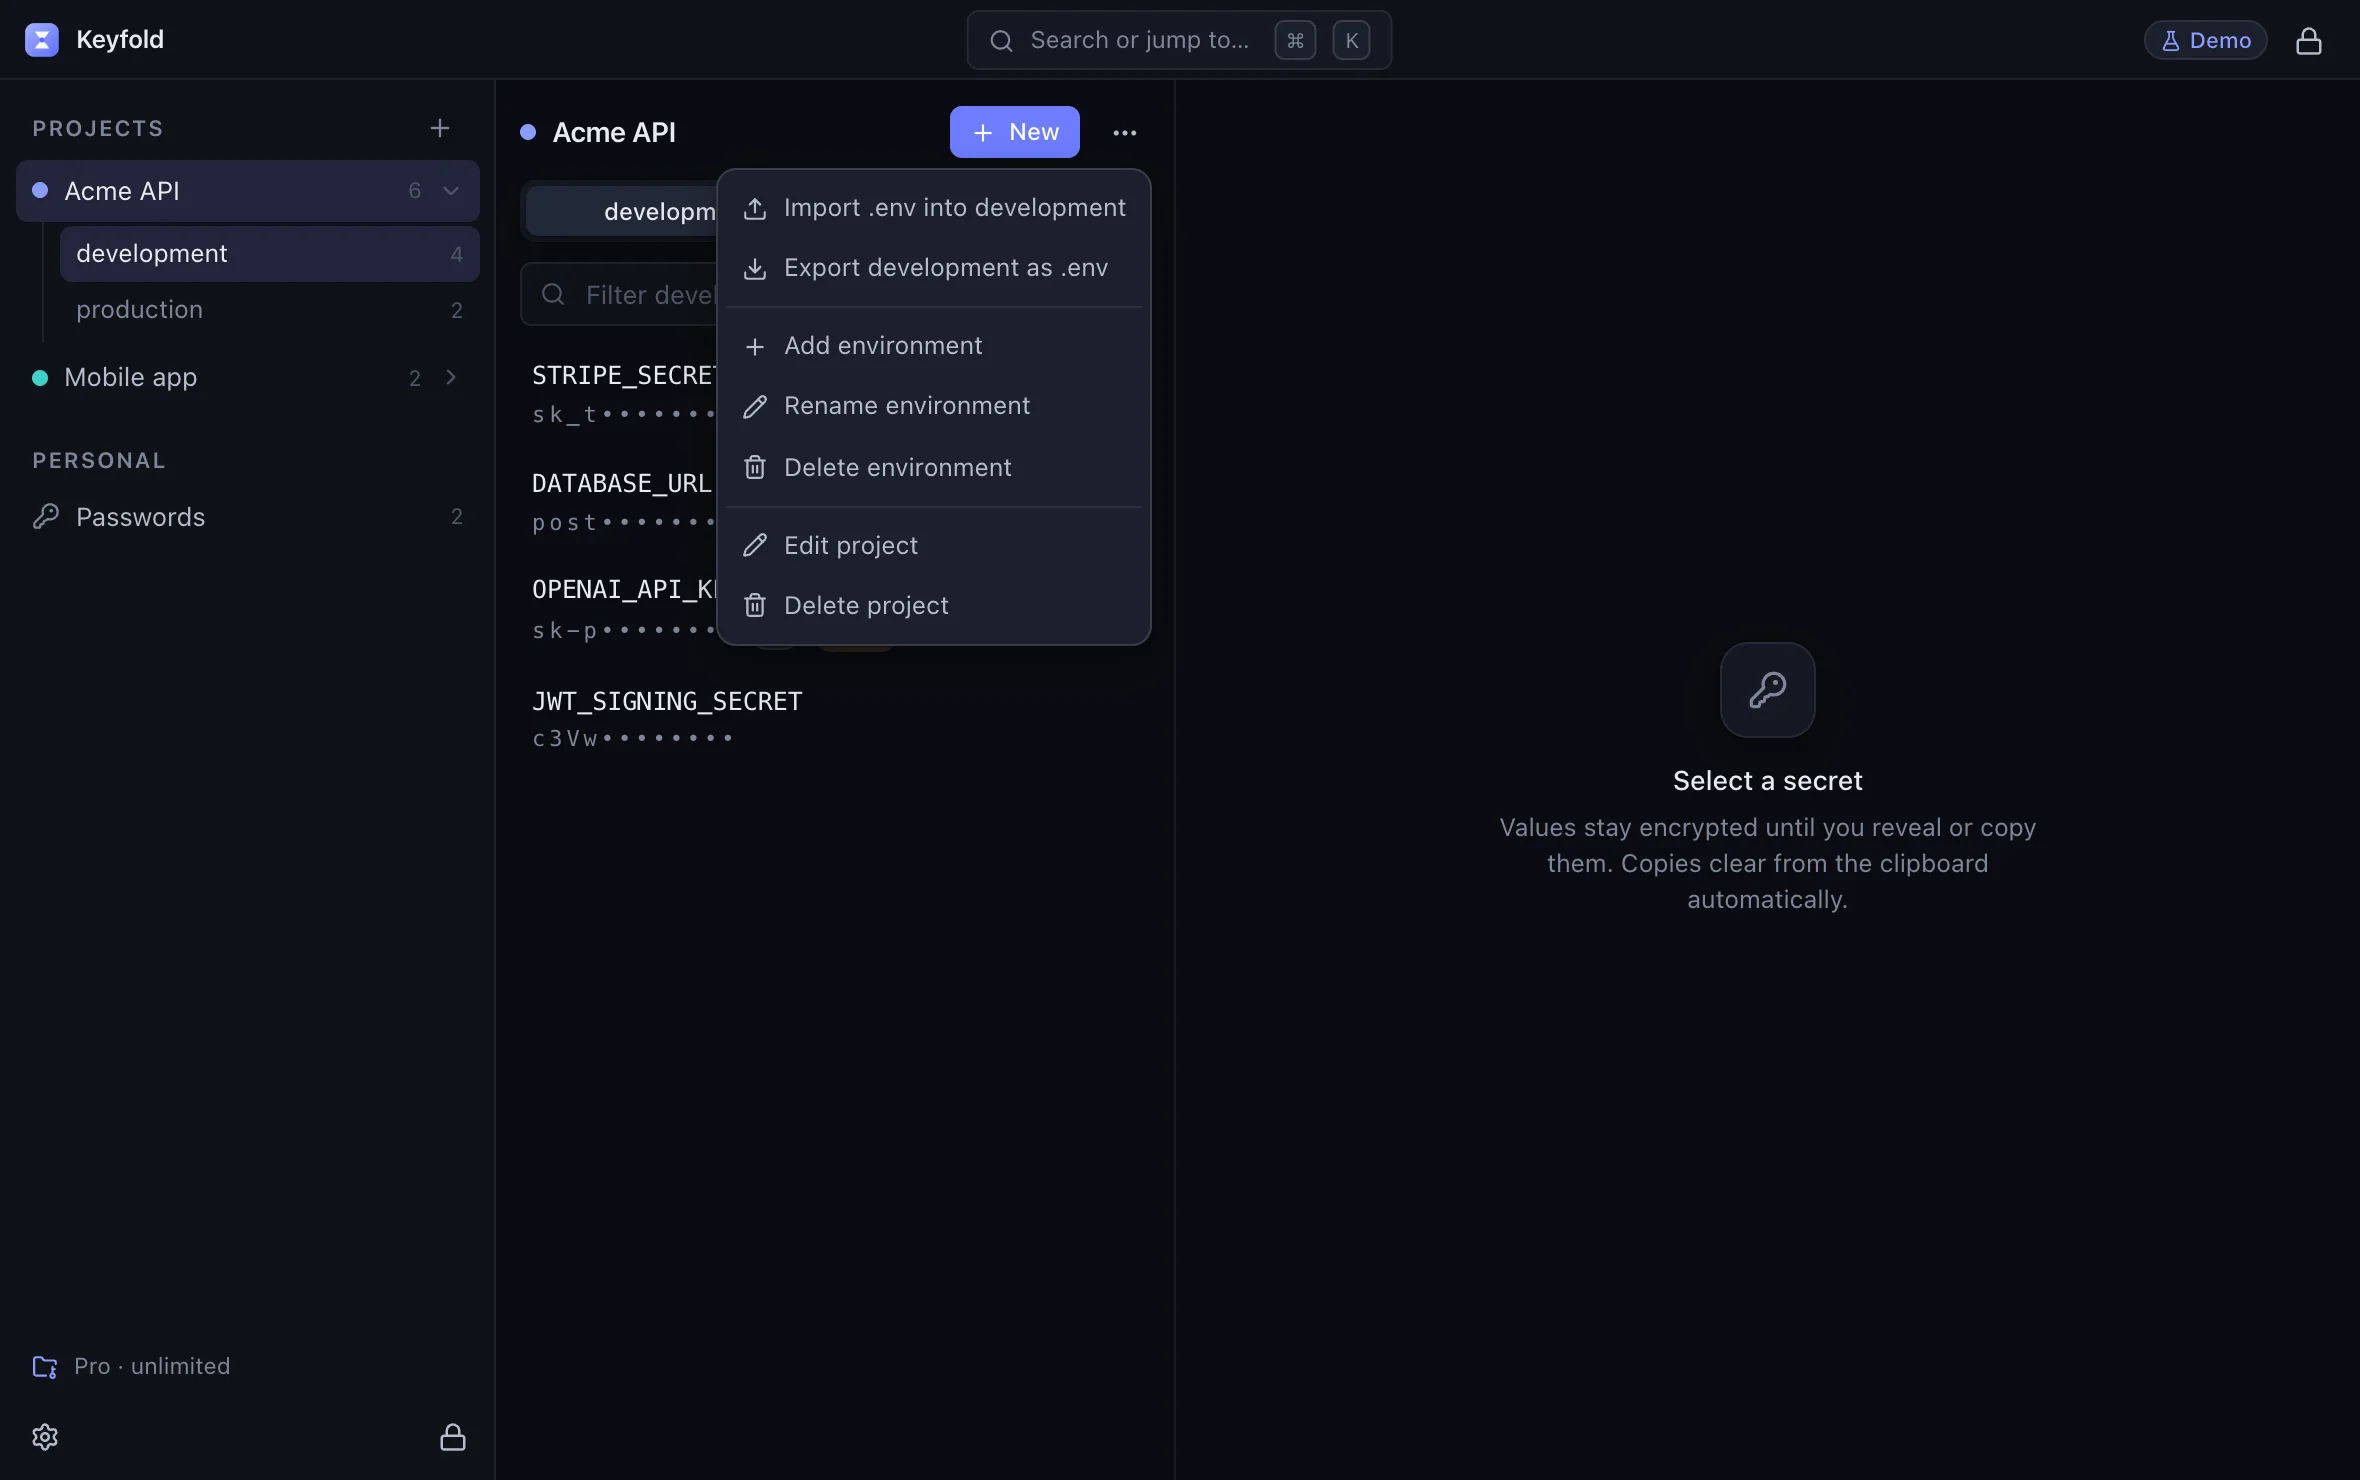
Task: Click the PERSONAL section heading
Action: coord(99,460)
